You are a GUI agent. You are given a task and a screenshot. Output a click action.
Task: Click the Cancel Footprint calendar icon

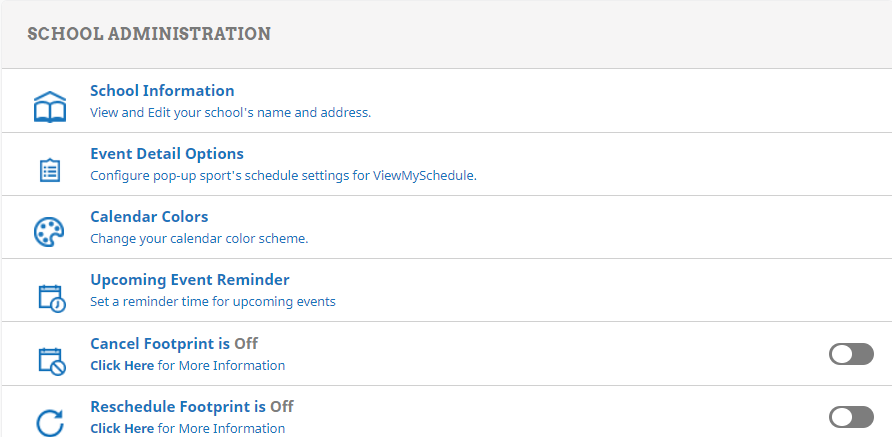[x=50, y=360]
